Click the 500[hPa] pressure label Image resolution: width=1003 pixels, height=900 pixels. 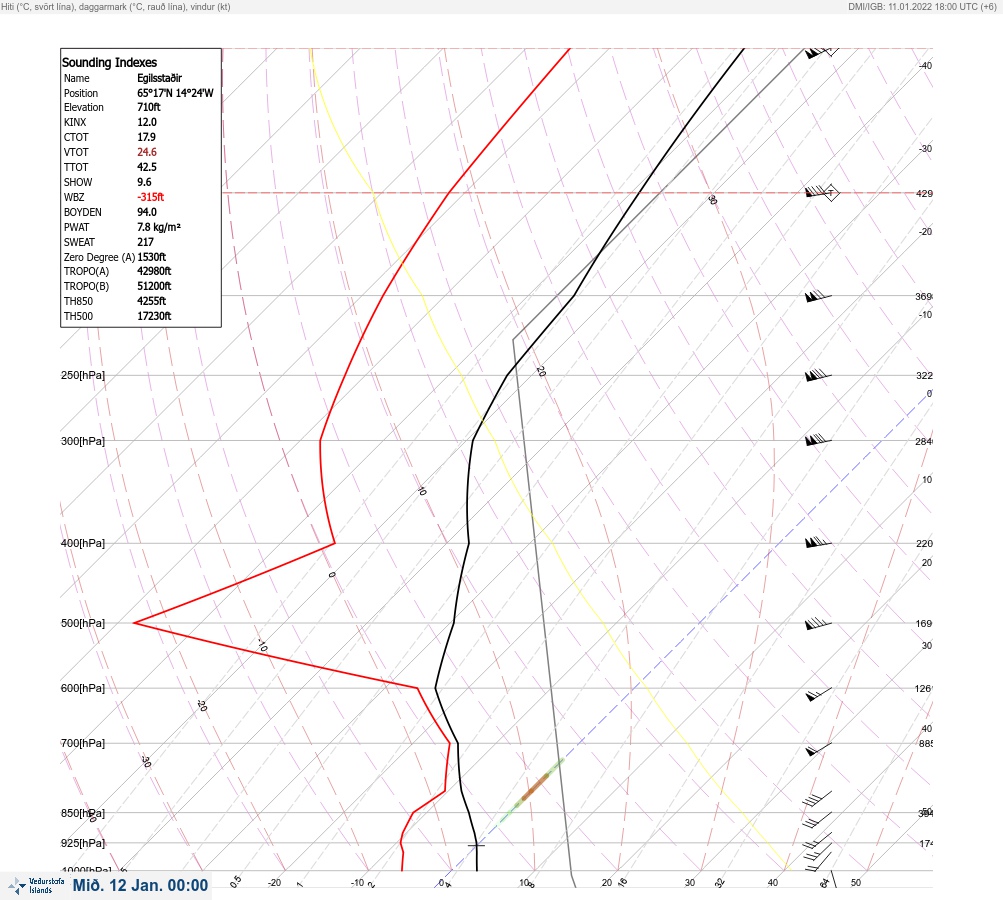[83, 623]
